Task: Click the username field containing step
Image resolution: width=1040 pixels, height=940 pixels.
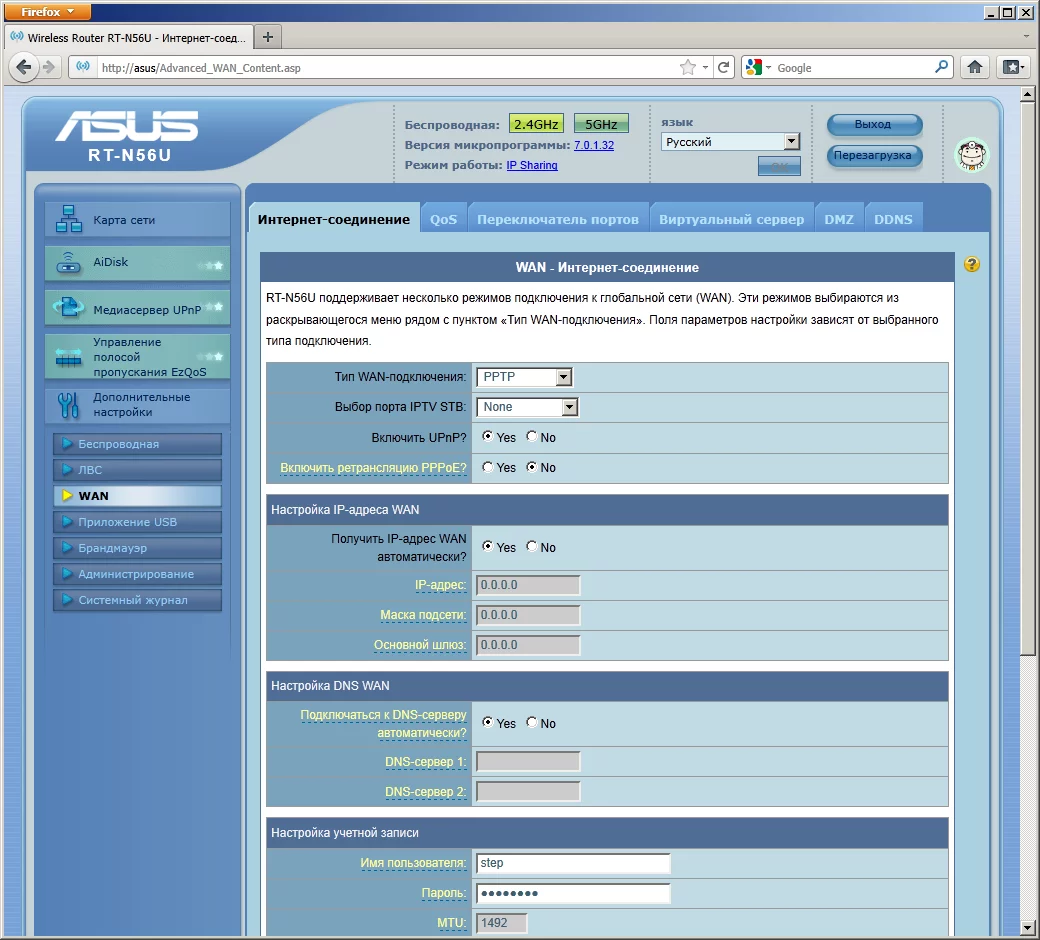Action: tap(573, 863)
